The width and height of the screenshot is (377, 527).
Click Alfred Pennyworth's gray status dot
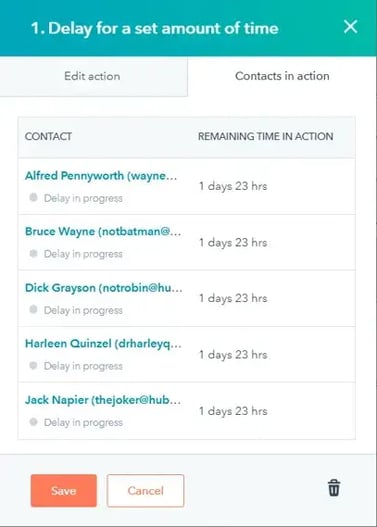[33, 197]
